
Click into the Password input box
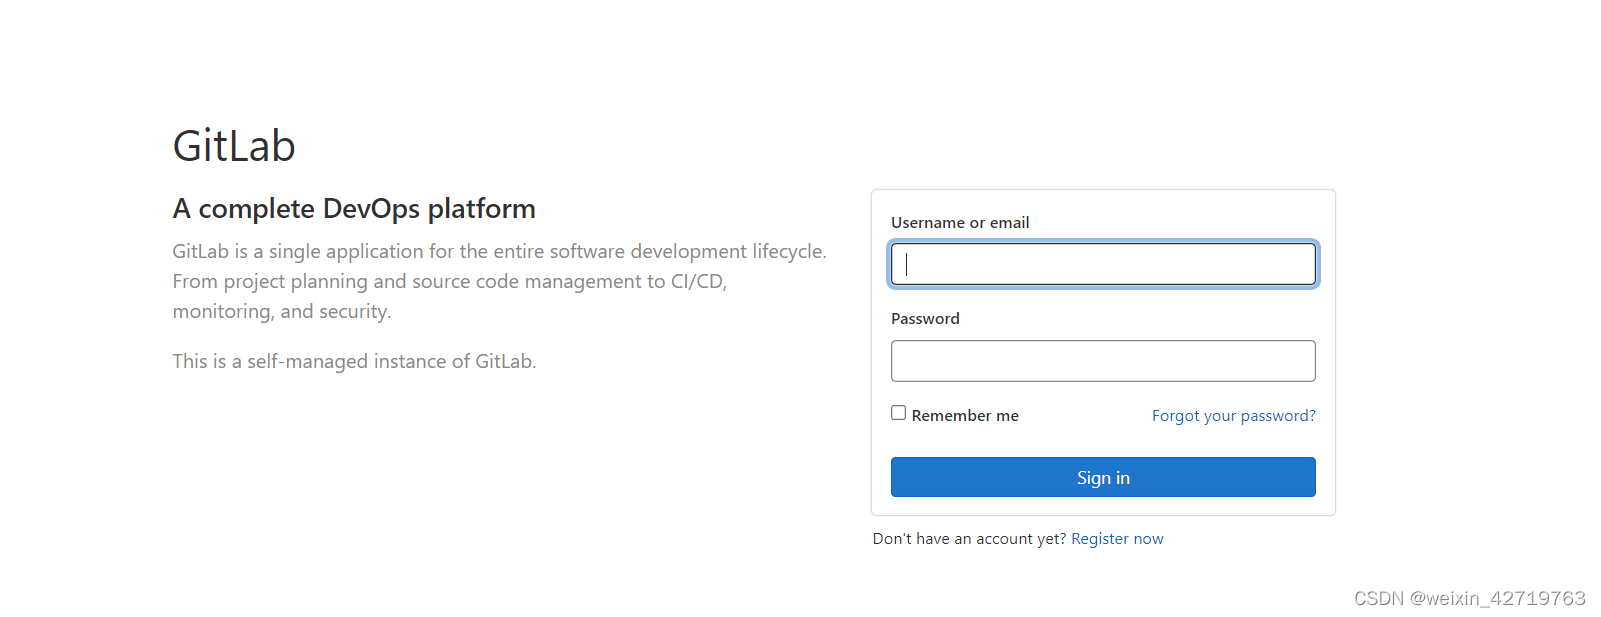(1103, 361)
